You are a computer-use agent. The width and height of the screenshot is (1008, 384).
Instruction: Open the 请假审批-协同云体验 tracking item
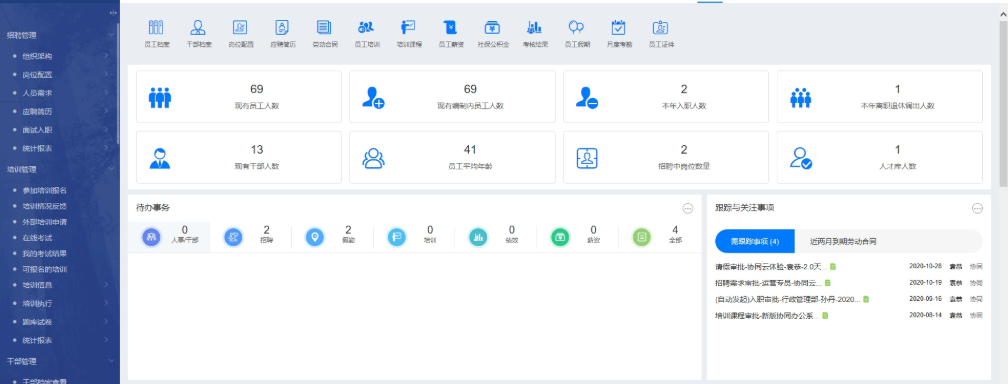(771, 266)
